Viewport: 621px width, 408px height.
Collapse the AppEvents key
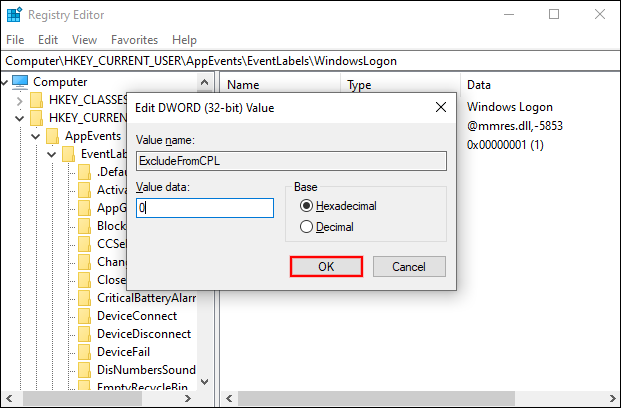pos(36,136)
